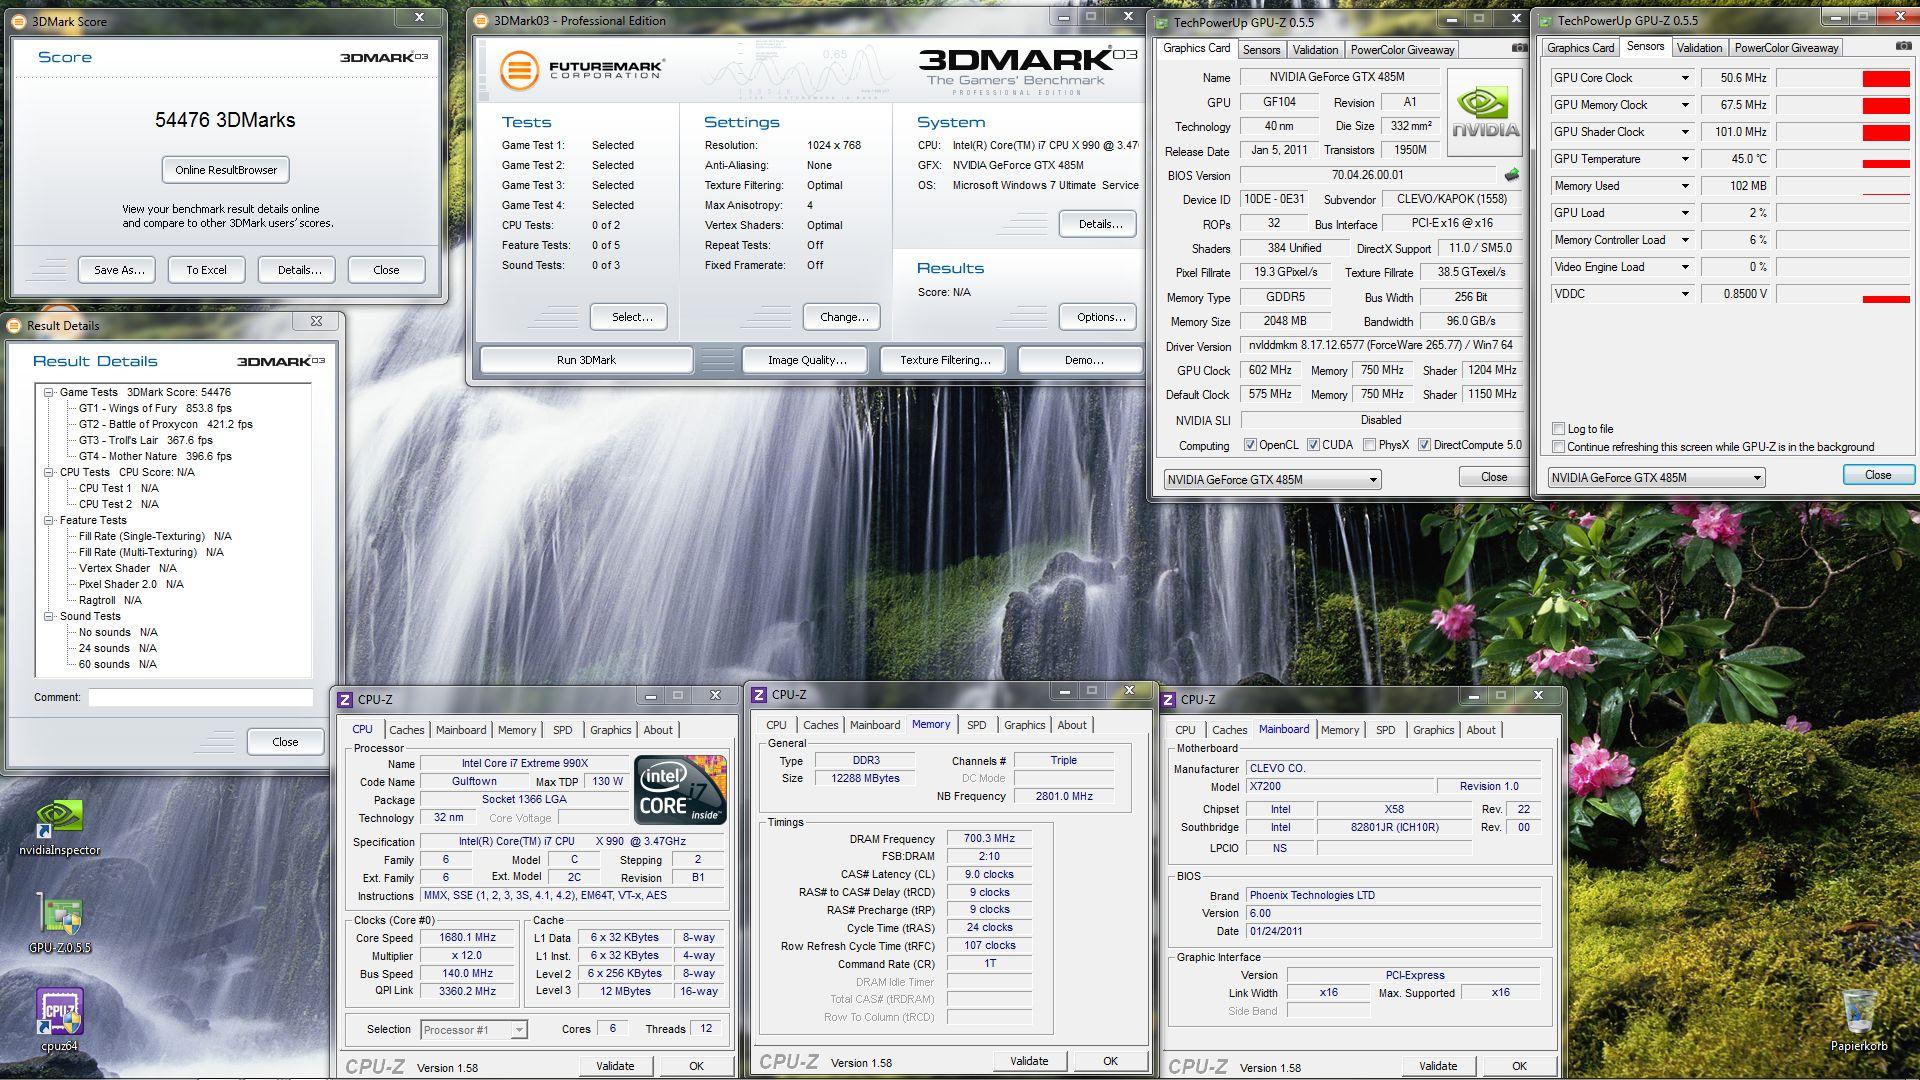Switch to Caches tab in CPU-Z CPU window
This screenshot has height=1080, width=1920.
click(x=406, y=730)
